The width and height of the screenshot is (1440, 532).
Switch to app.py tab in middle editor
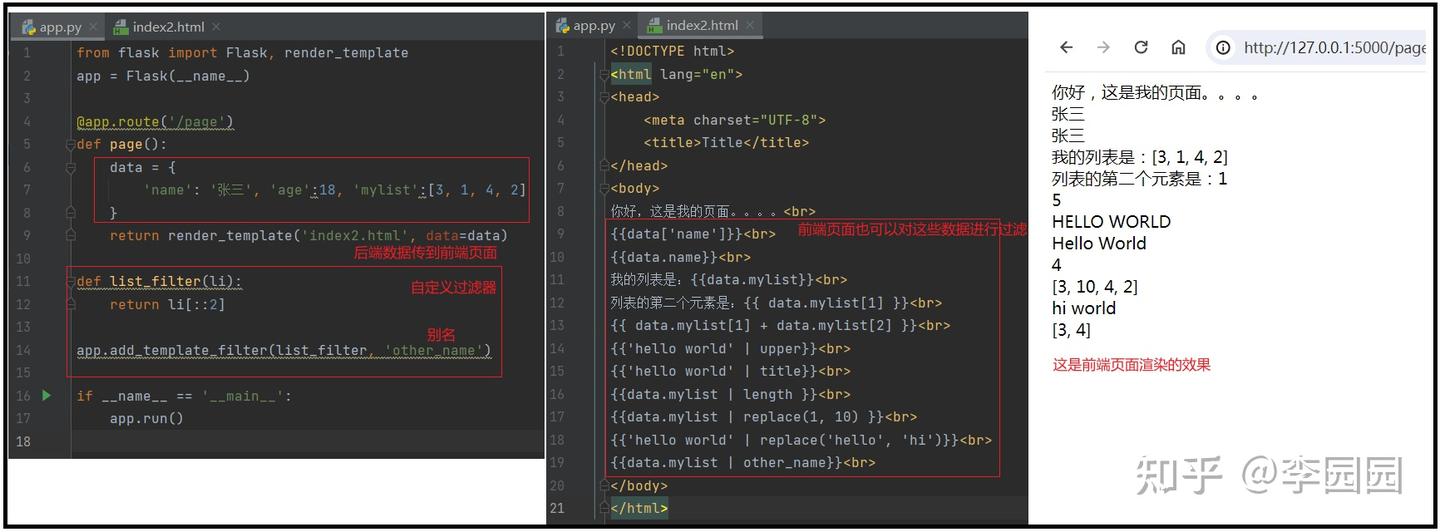[x=594, y=25]
